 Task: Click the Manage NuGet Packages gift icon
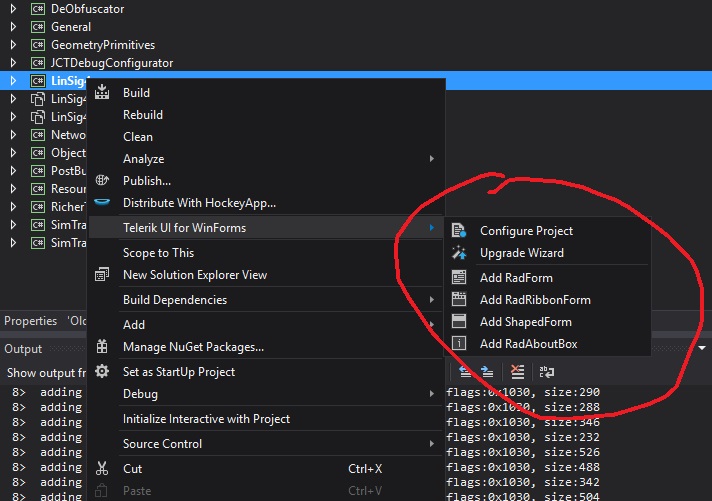[x=102, y=347]
